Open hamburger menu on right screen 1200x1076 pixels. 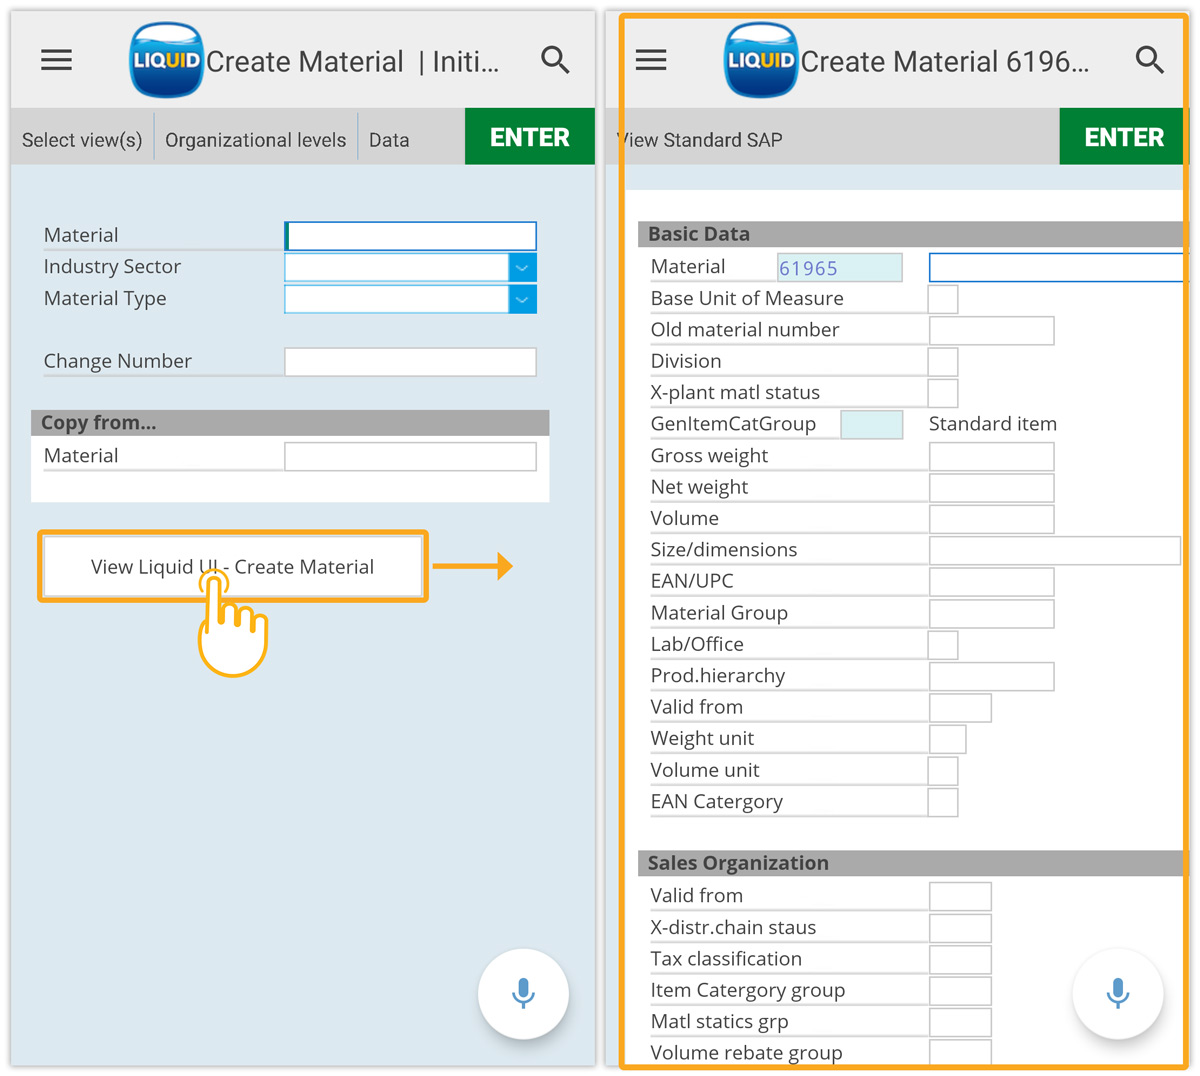coord(651,61)
